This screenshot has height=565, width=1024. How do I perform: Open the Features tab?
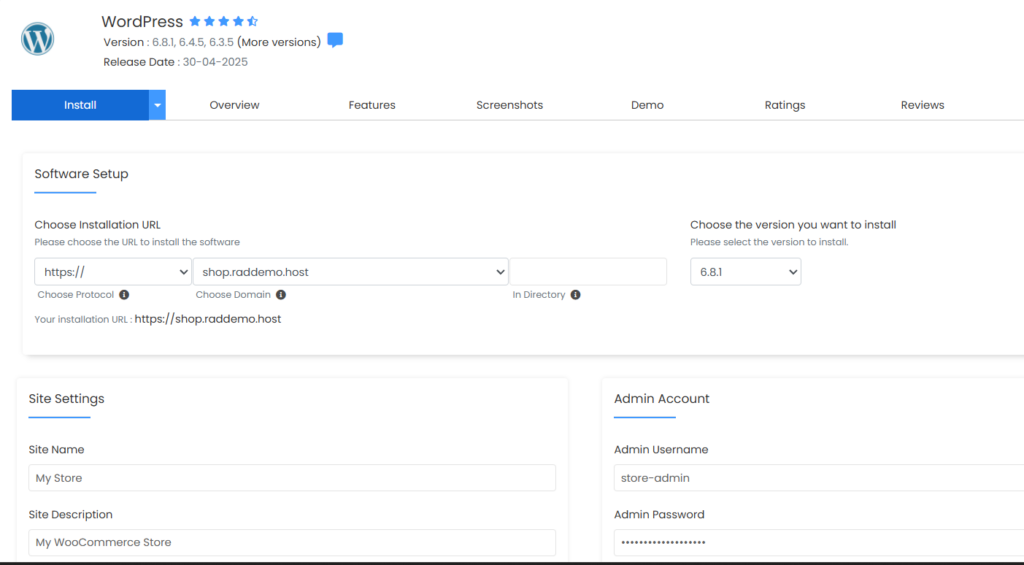372,105
